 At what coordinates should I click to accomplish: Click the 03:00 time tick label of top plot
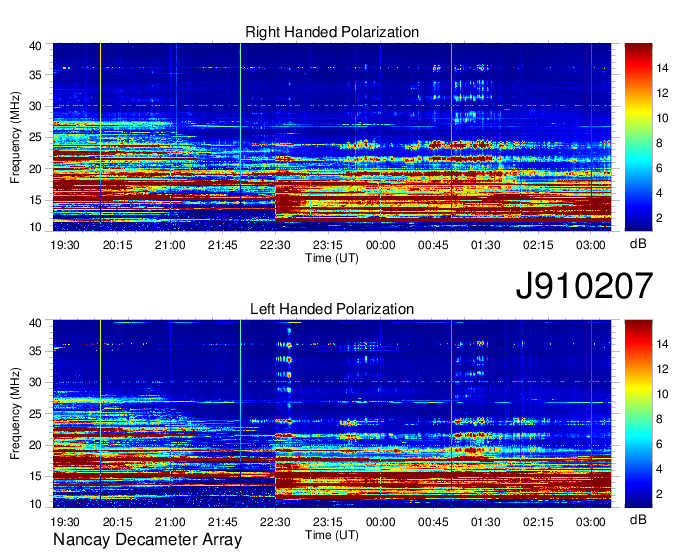click(591, 245)
